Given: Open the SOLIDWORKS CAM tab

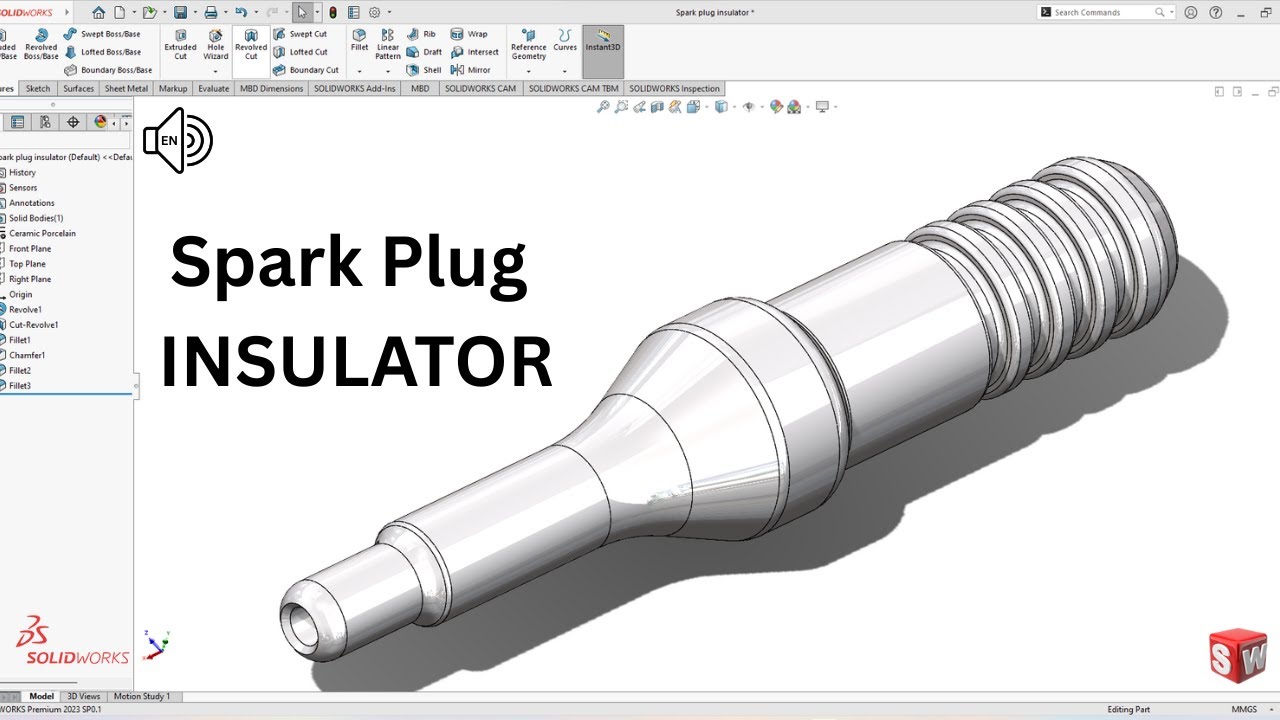Looking at the screenshot, I should pos(480,88).
